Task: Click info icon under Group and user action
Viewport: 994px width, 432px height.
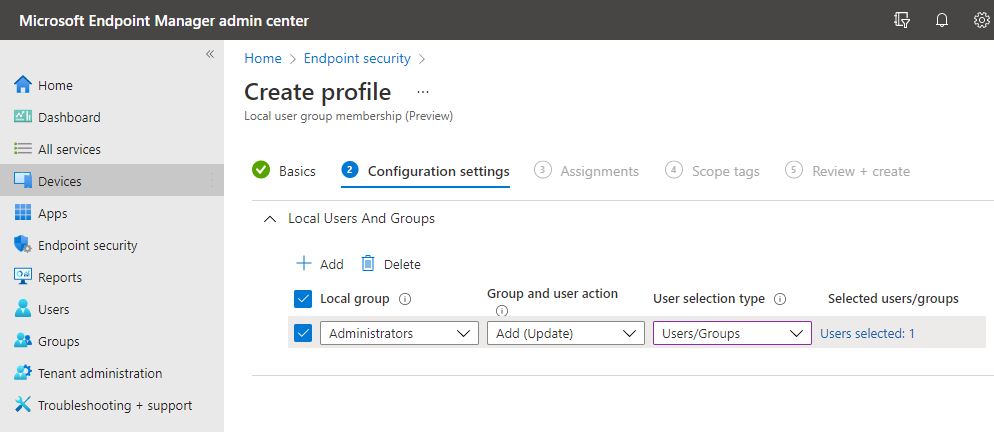Action: [501, 311]
